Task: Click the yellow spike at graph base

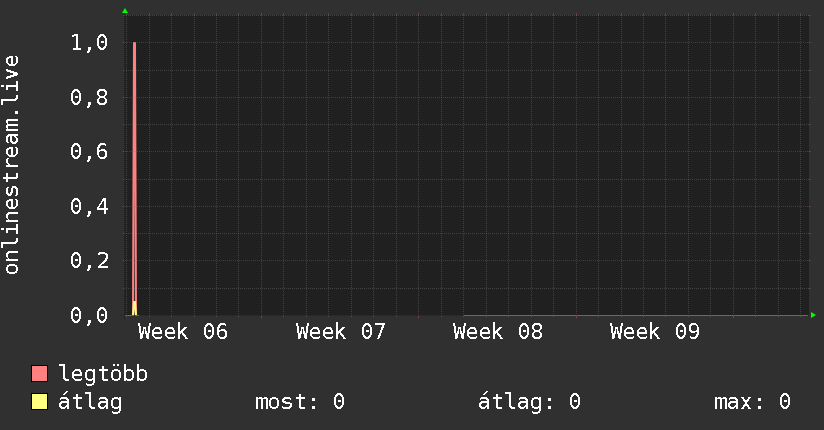Action: click(134, 307)
